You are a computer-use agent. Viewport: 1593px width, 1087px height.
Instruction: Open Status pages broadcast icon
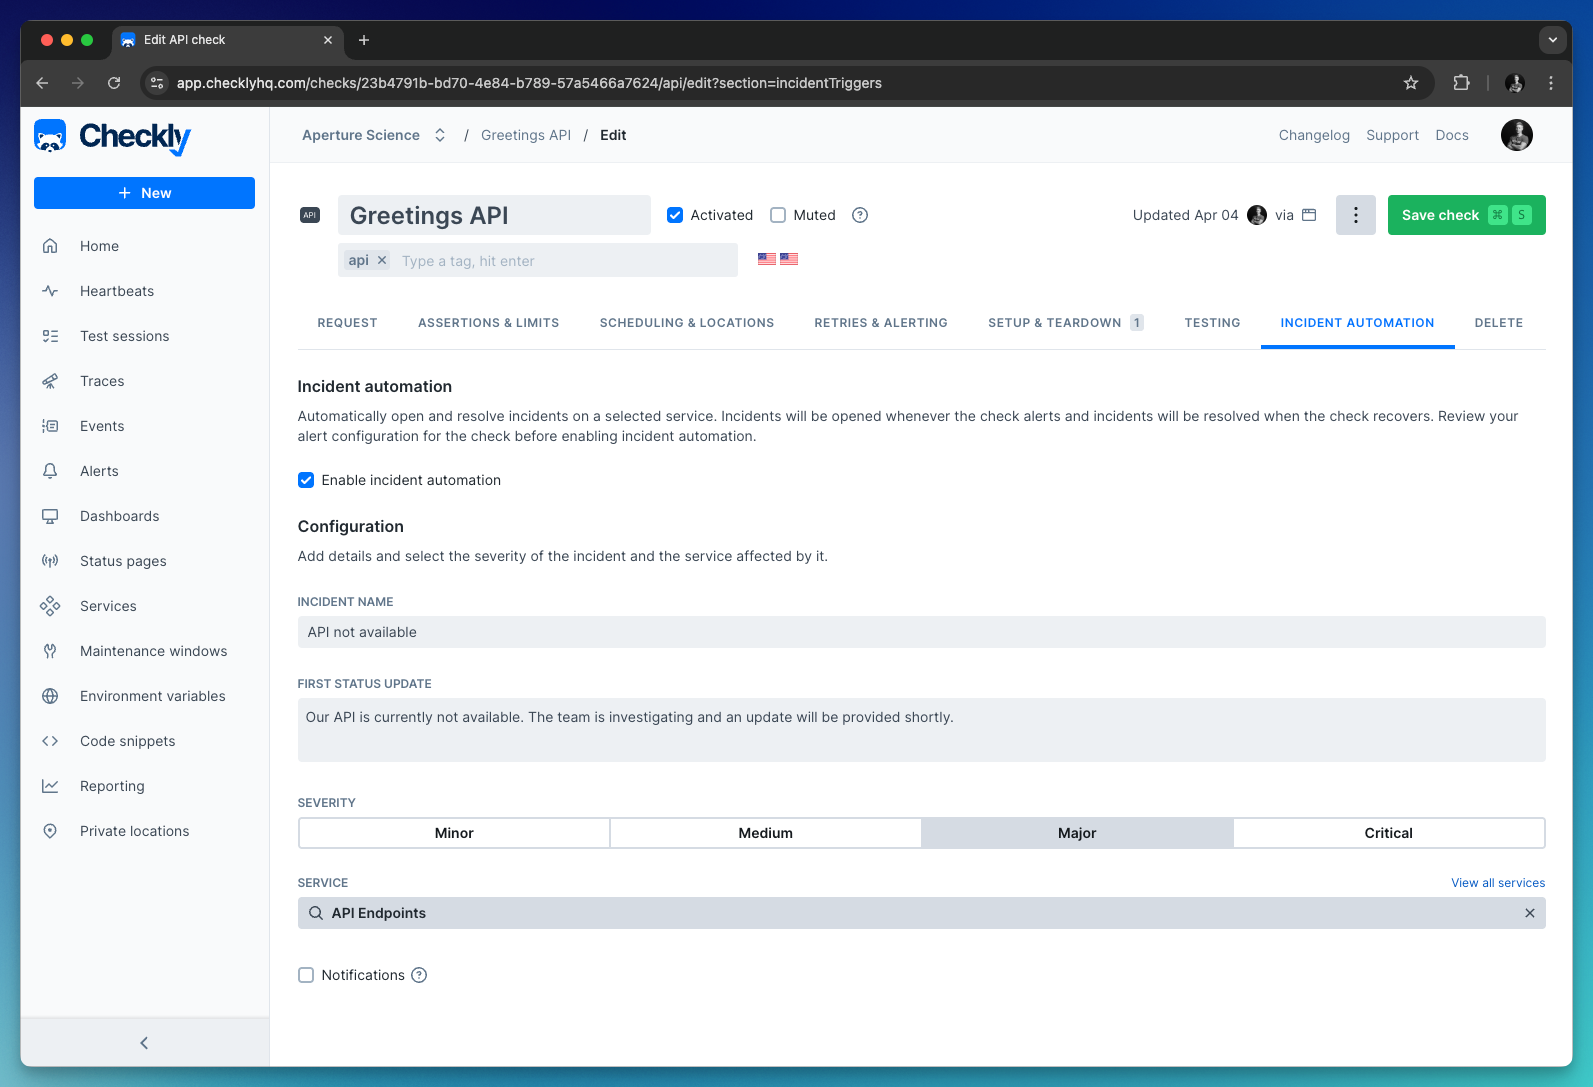pos(50,561)
